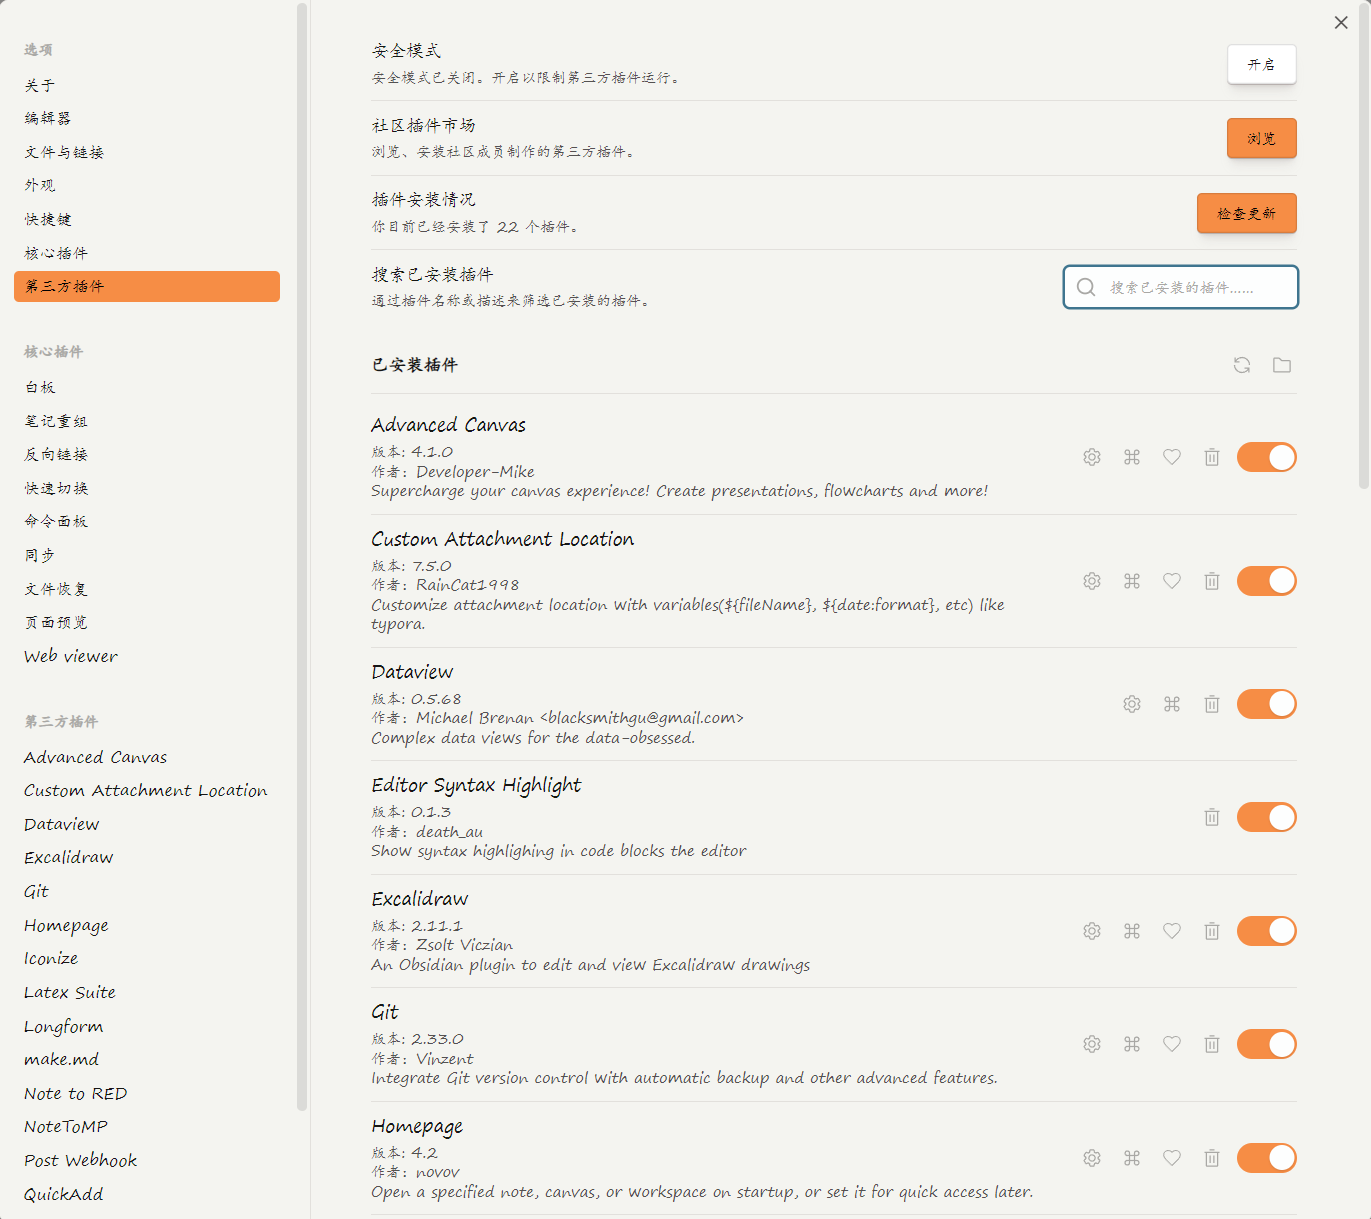
Task: Open Longform settings in sidebar
Action: pos(147,1027)
